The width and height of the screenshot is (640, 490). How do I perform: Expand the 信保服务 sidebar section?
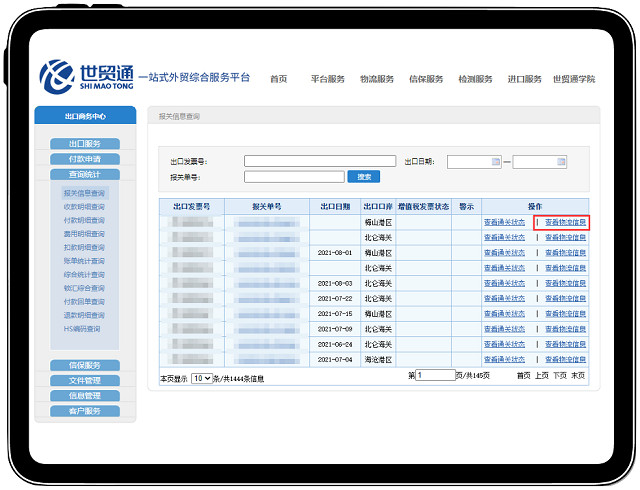tap(84, 365)
